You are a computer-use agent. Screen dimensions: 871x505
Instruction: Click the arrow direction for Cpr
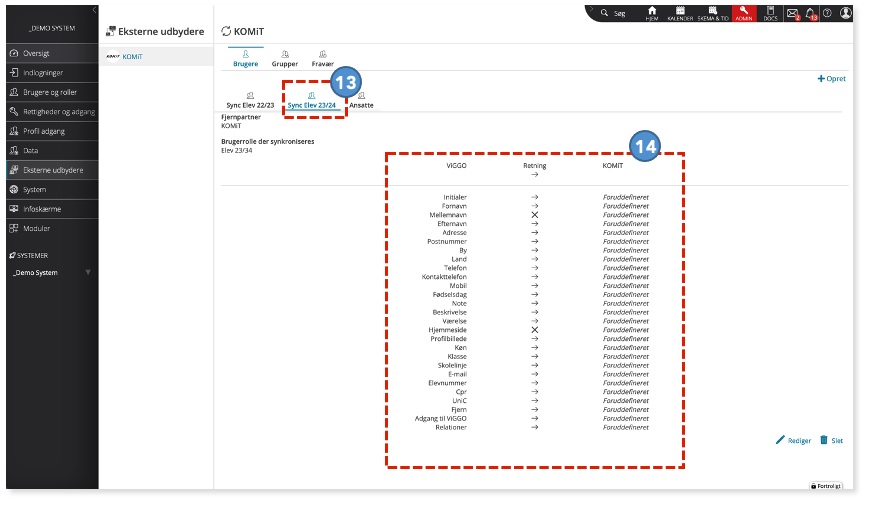(534, 392)
